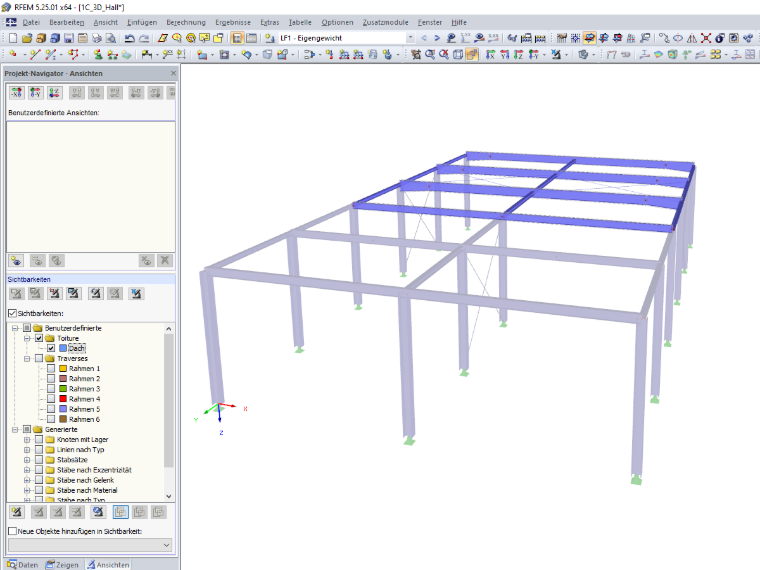Image resolution: width=760 pixels, height=570 pixels.
Task: Expand the Stabsätze node
Action: pyautogui.click(x=27, y=459)
